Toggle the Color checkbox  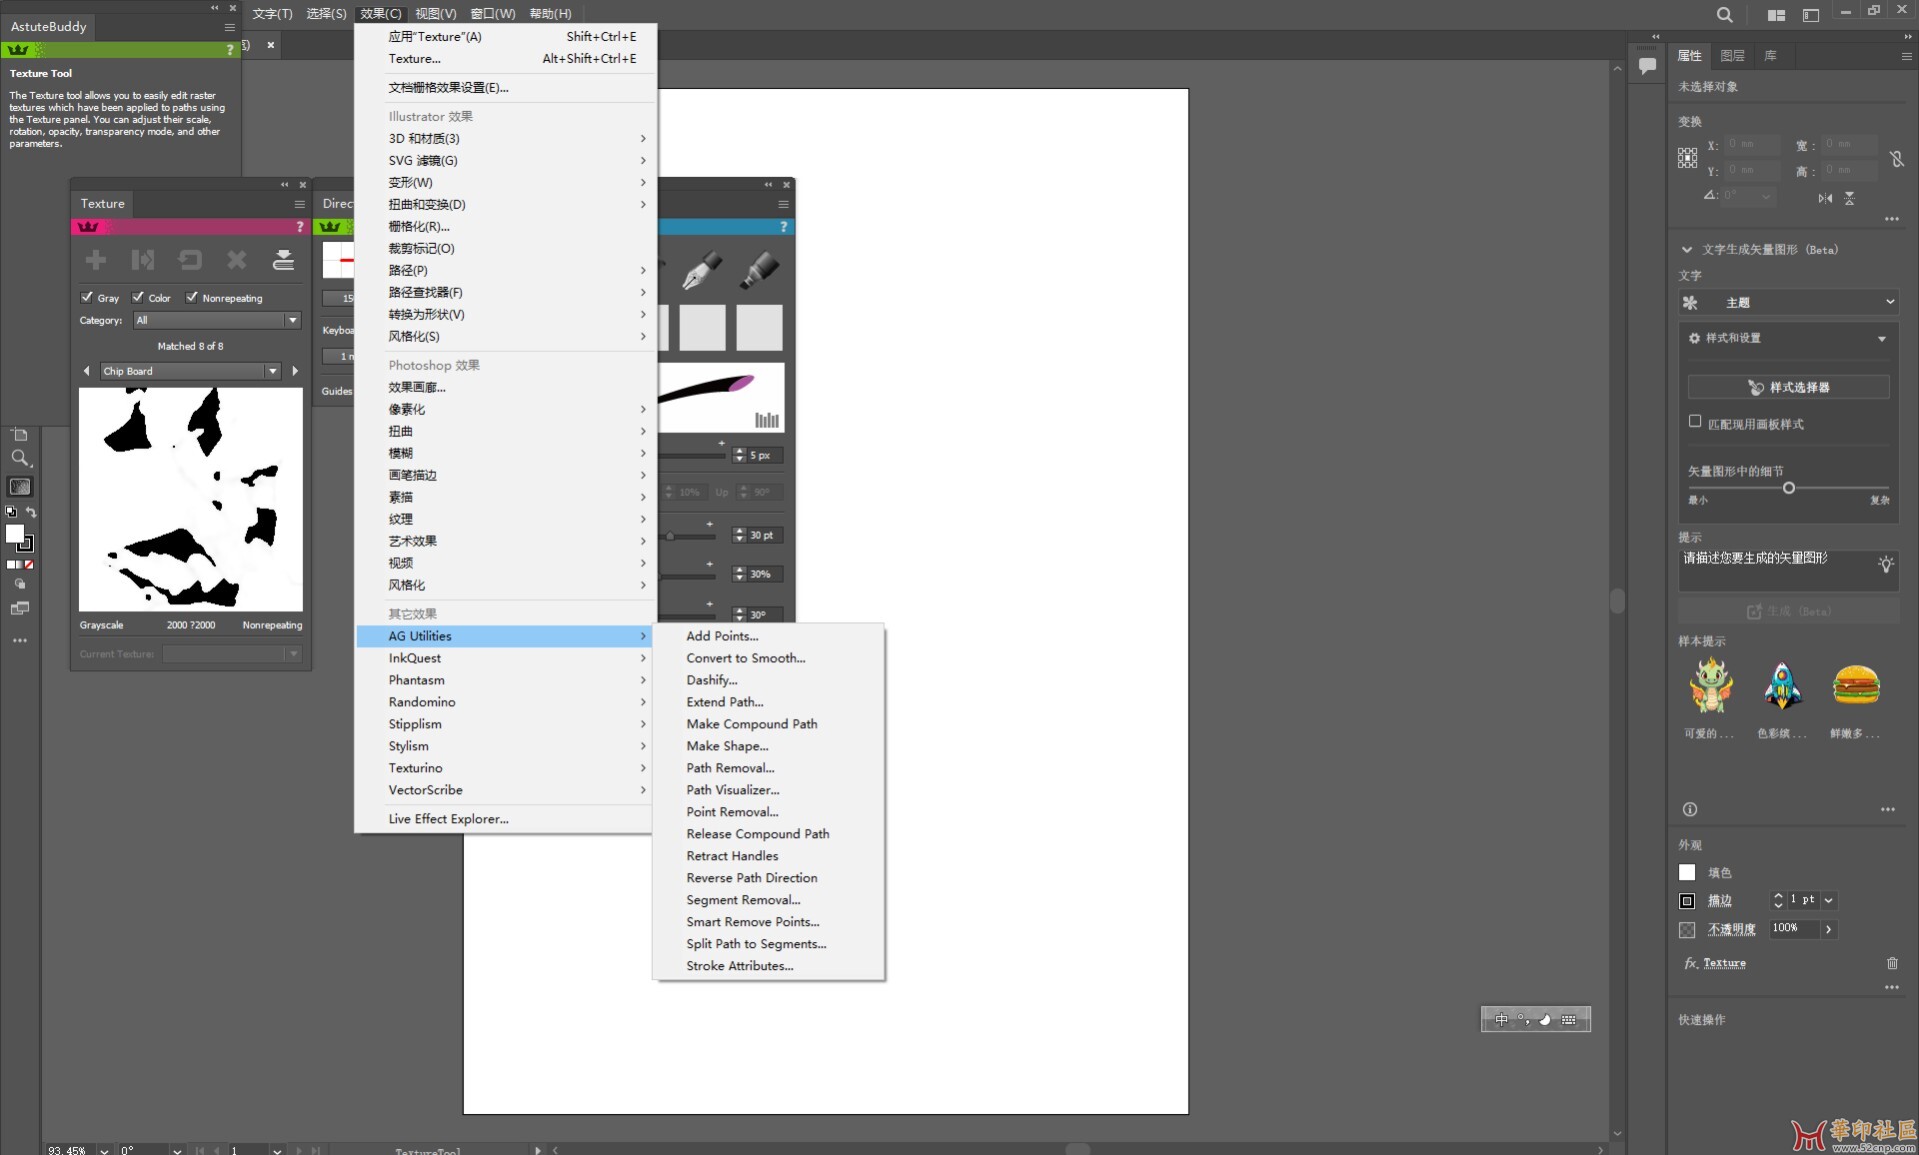[x=138, y=297]
